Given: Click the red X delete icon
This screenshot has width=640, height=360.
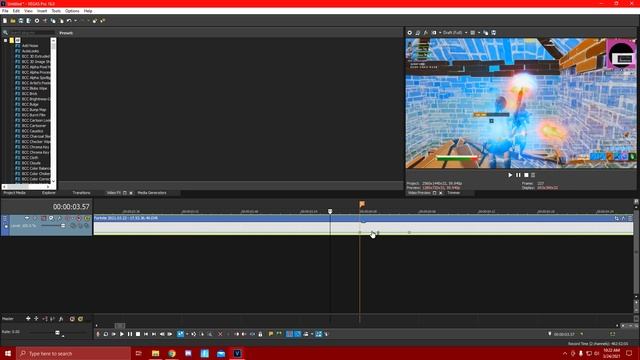Looking at the screenshot, I should [x=220, y=334].
